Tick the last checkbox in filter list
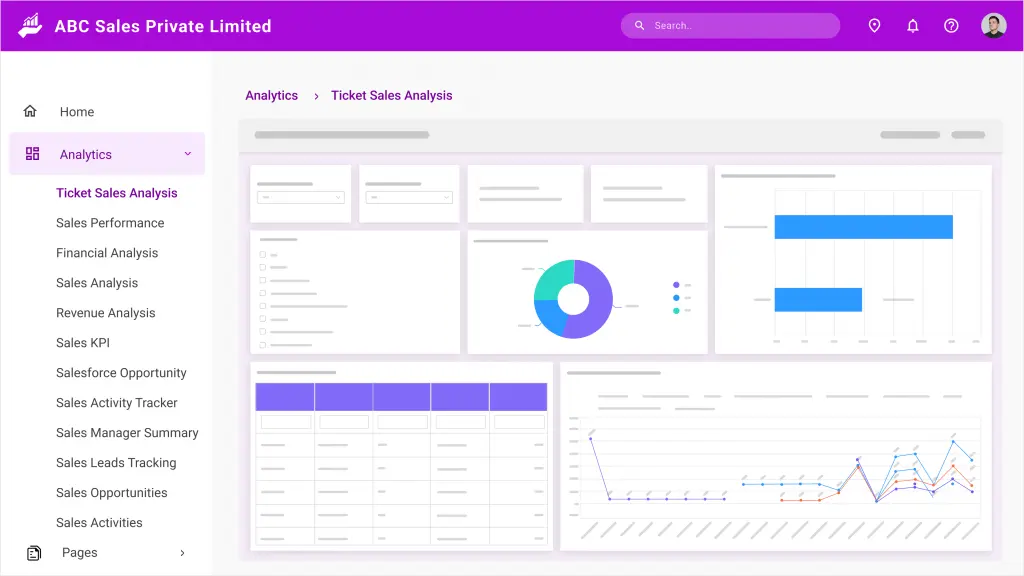This screenshot has height=576, width=1024. point(263,344)
